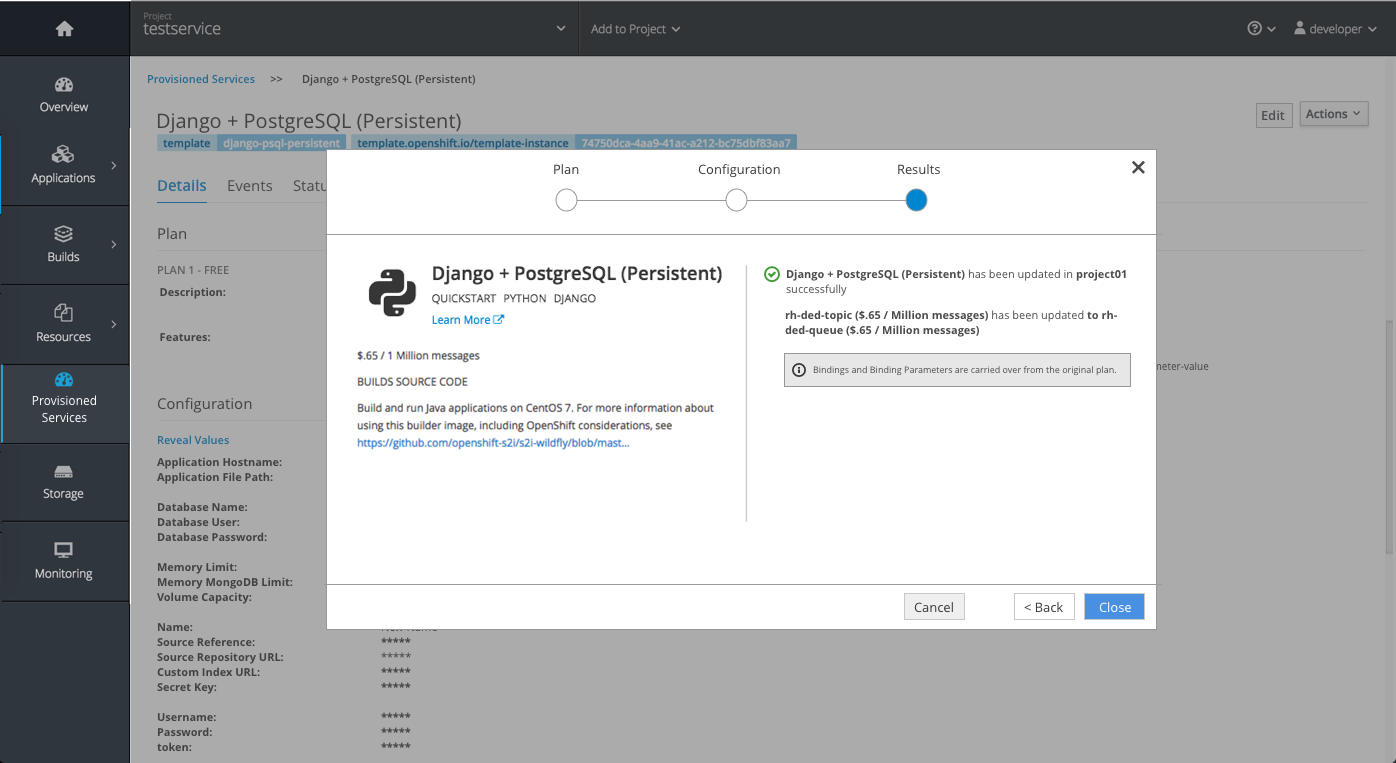1396x763 pixels.
Task: Click the 'Source Repository URL:' label
Action: point(220,657)
